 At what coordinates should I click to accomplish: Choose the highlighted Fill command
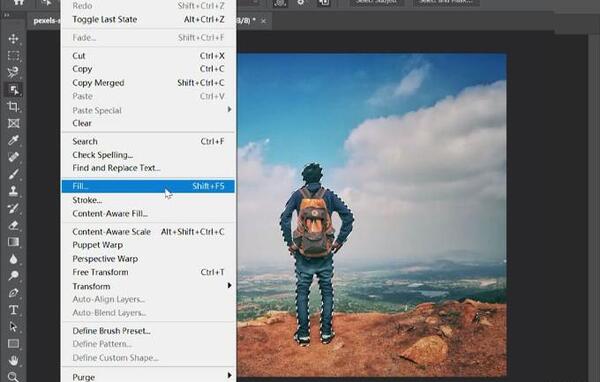[148, 186]
